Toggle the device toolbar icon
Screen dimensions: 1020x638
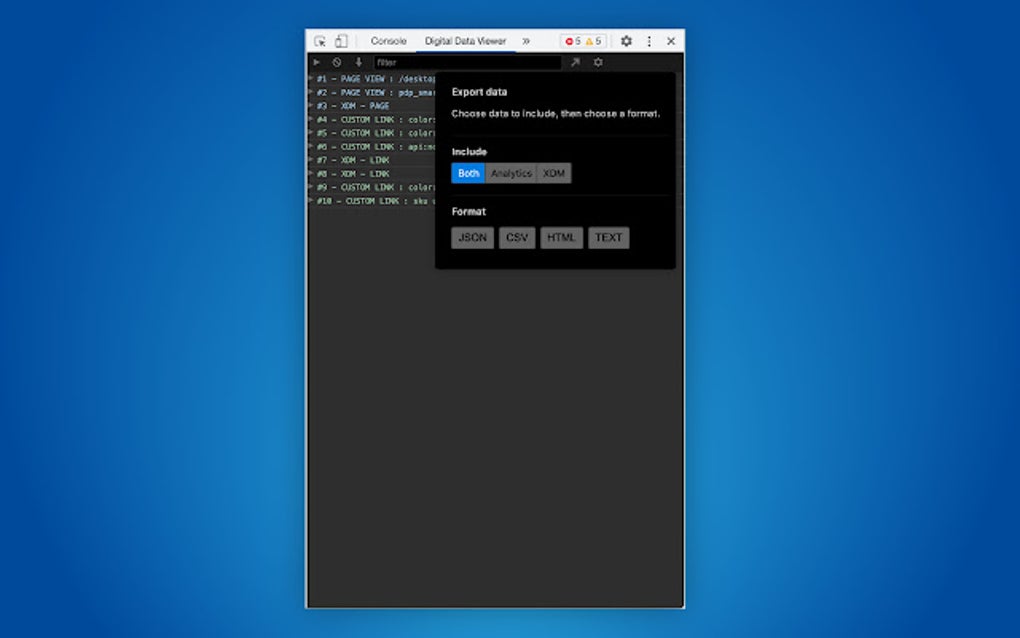coord(341,41)
